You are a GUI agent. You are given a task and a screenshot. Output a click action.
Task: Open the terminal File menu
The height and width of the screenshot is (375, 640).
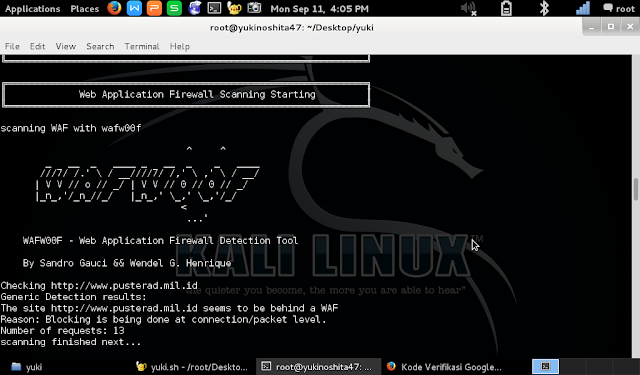(x=12, y=47)
